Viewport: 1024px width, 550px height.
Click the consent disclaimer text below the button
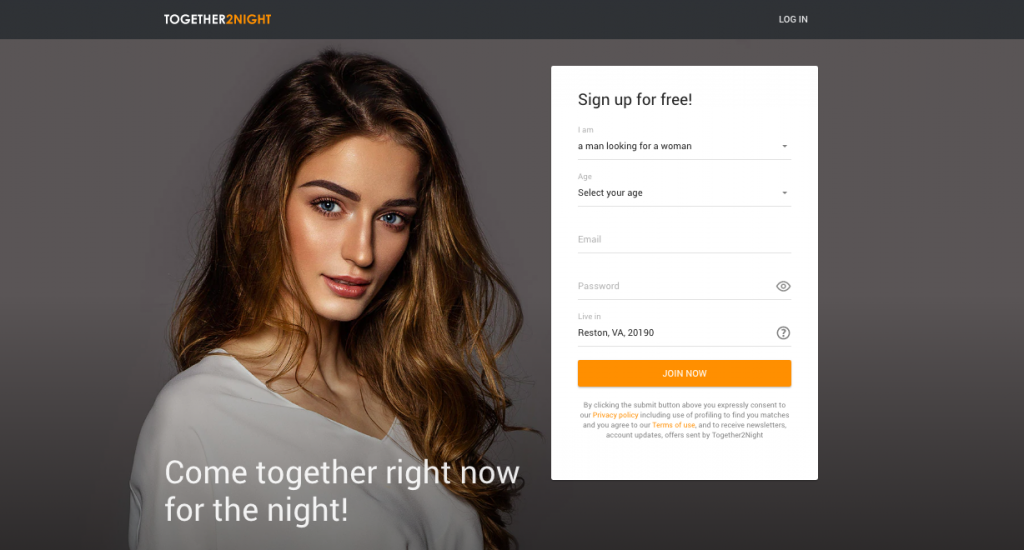pos(684,420)
